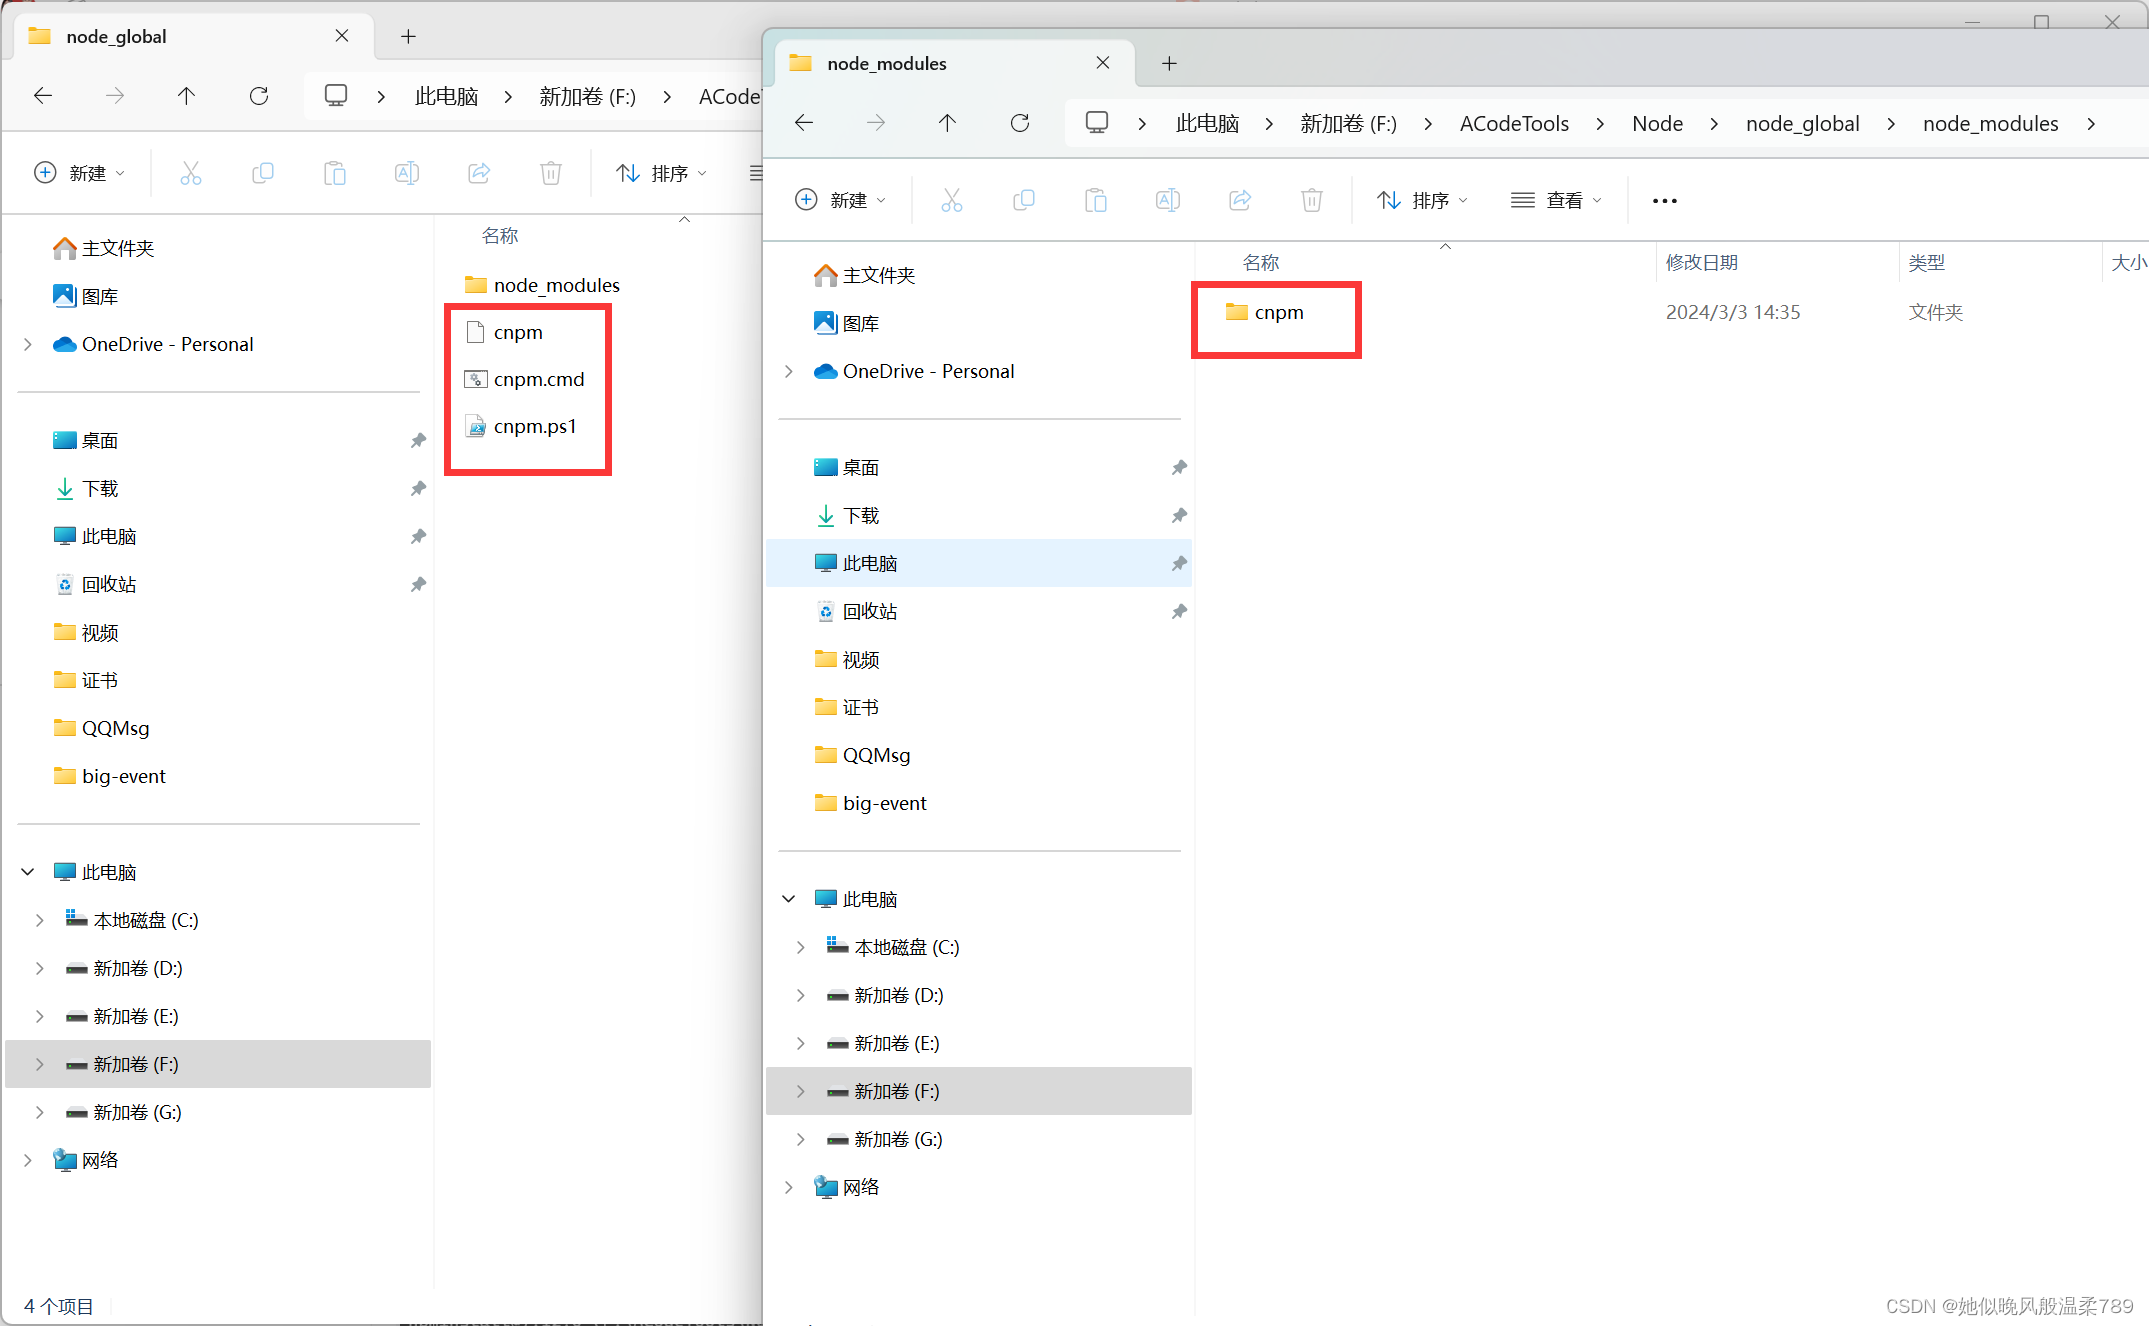Go back in node_global window
This screenshot has width=2149, height=1326.
pos(43,96)
